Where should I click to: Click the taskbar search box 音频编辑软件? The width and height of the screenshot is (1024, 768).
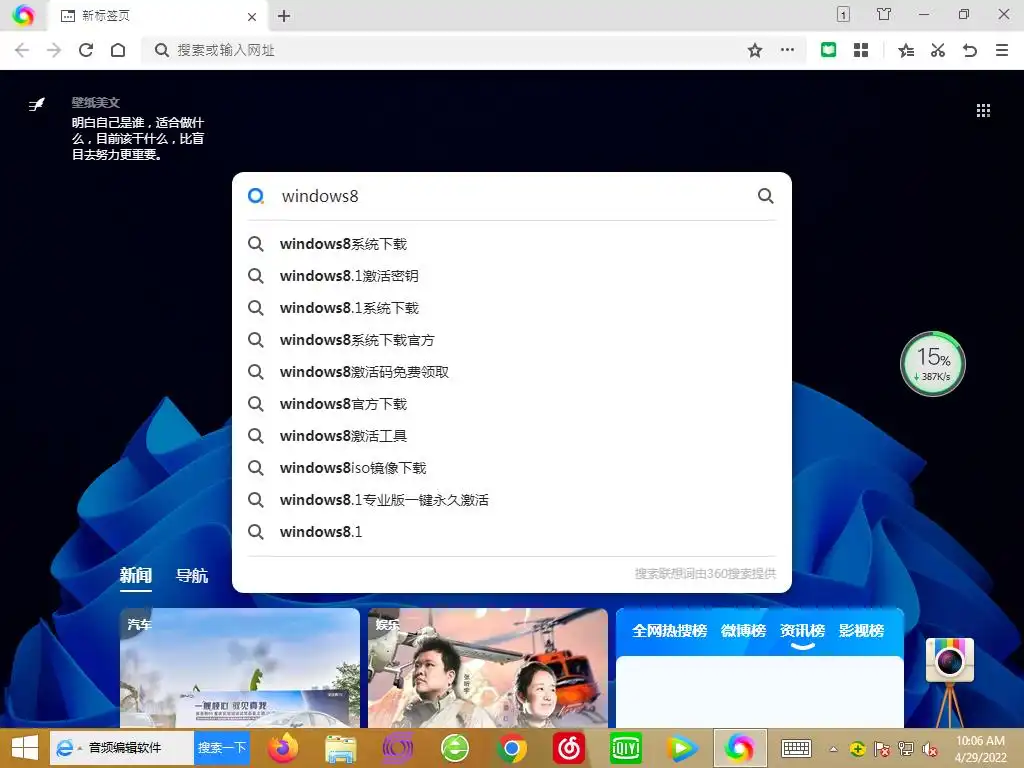pos(123,748)
